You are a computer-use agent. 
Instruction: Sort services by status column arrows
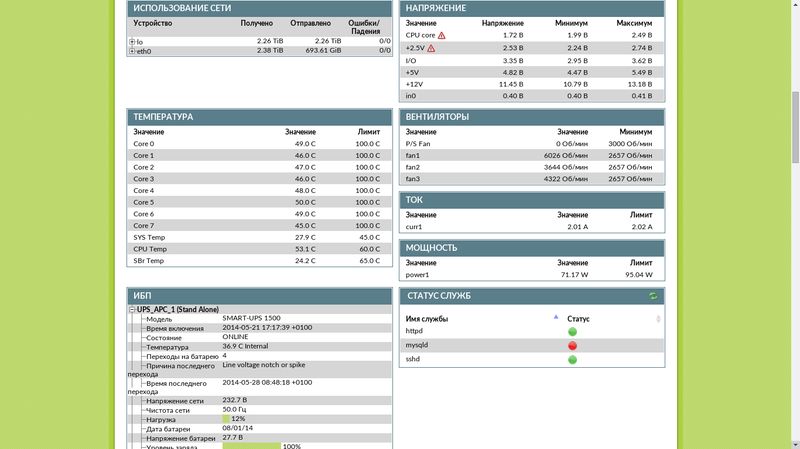pyautogui.click(x=658, y=319)
